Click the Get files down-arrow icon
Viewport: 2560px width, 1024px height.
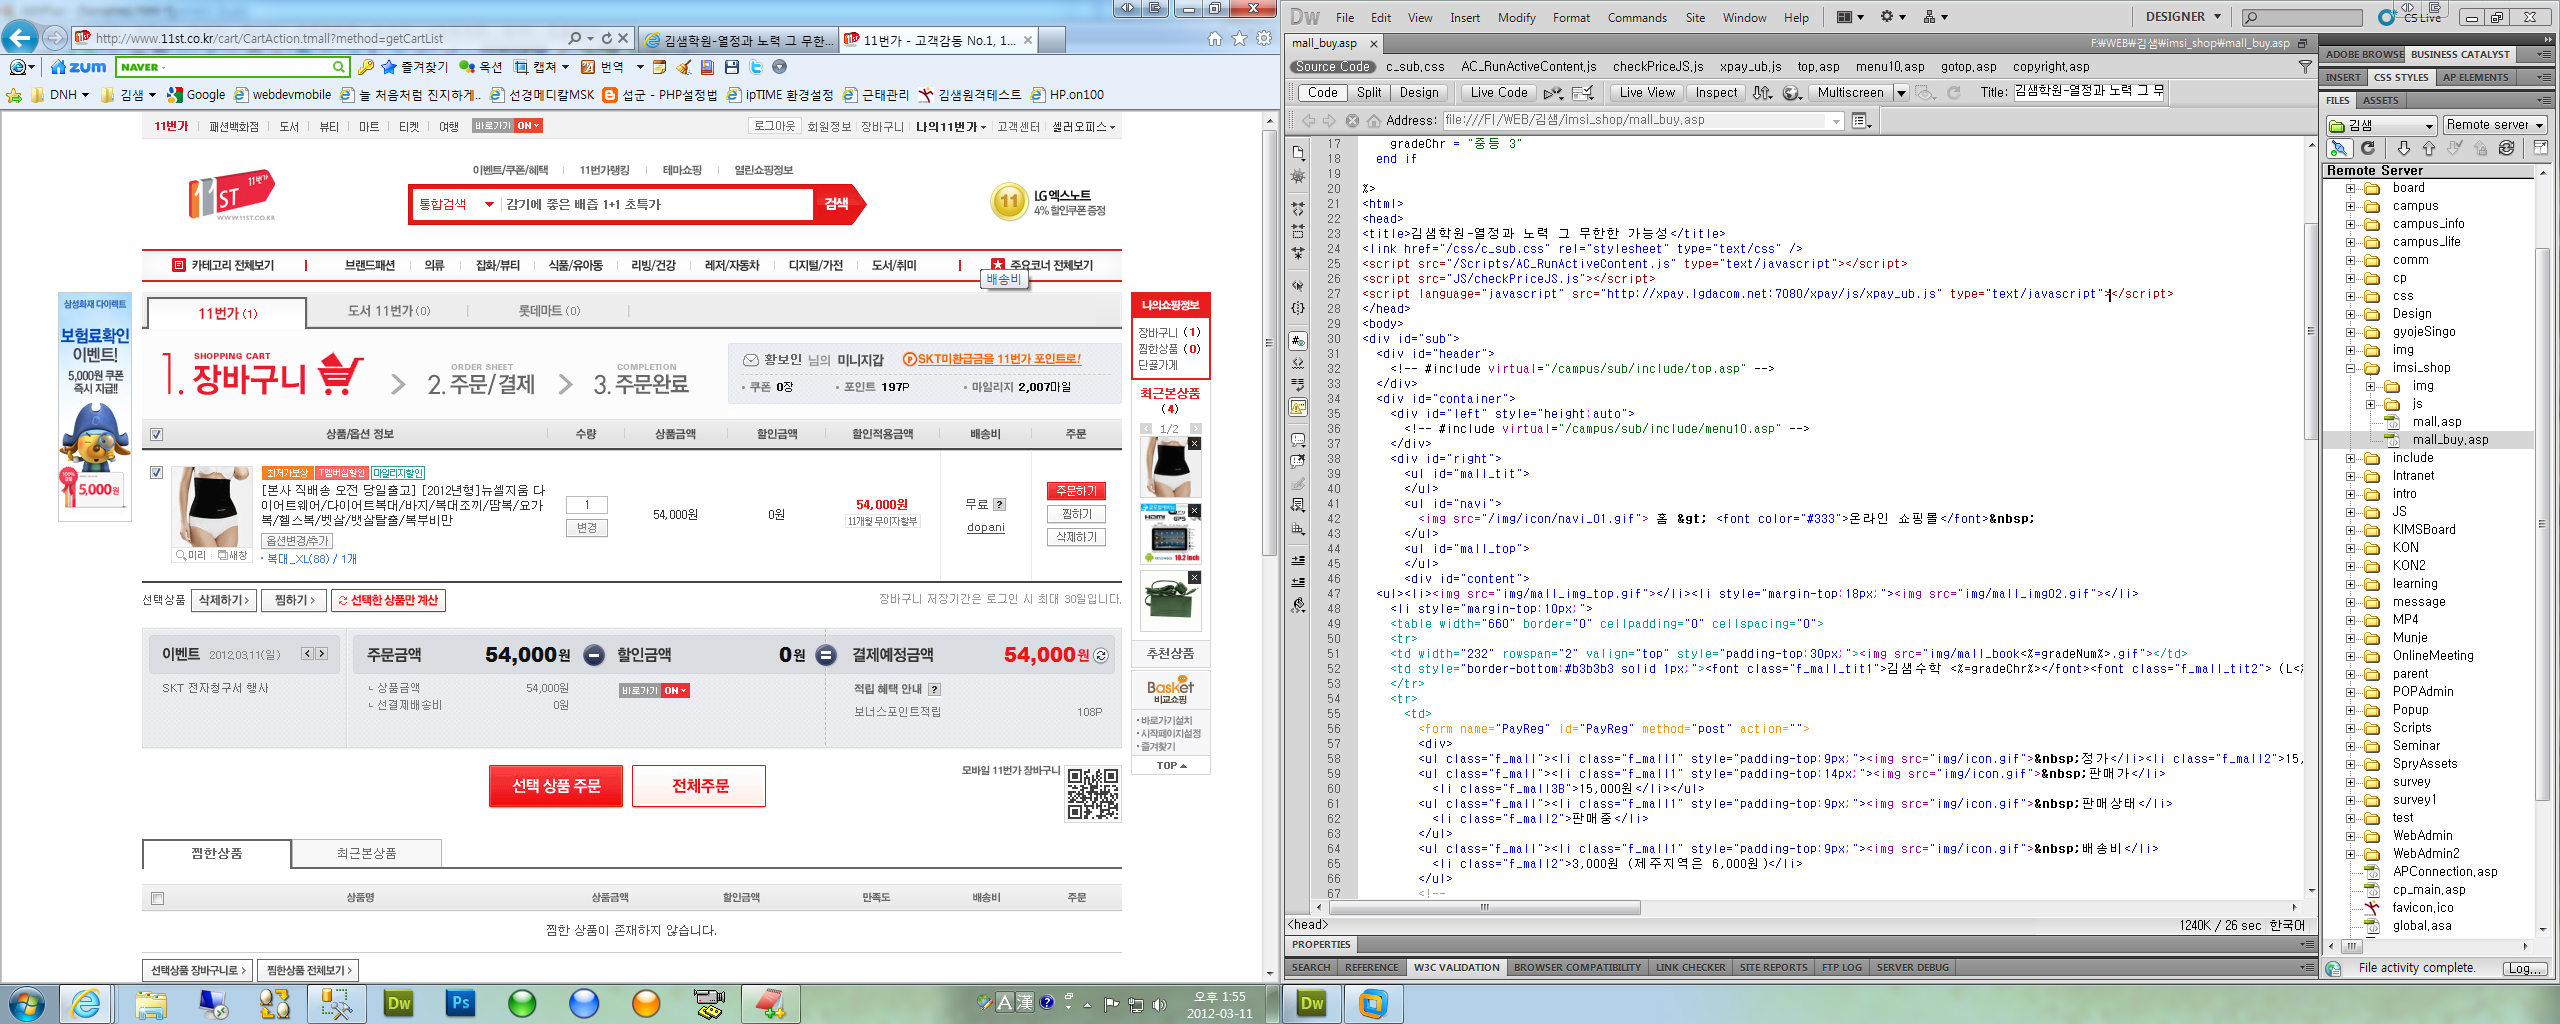tap(2403, 148)
